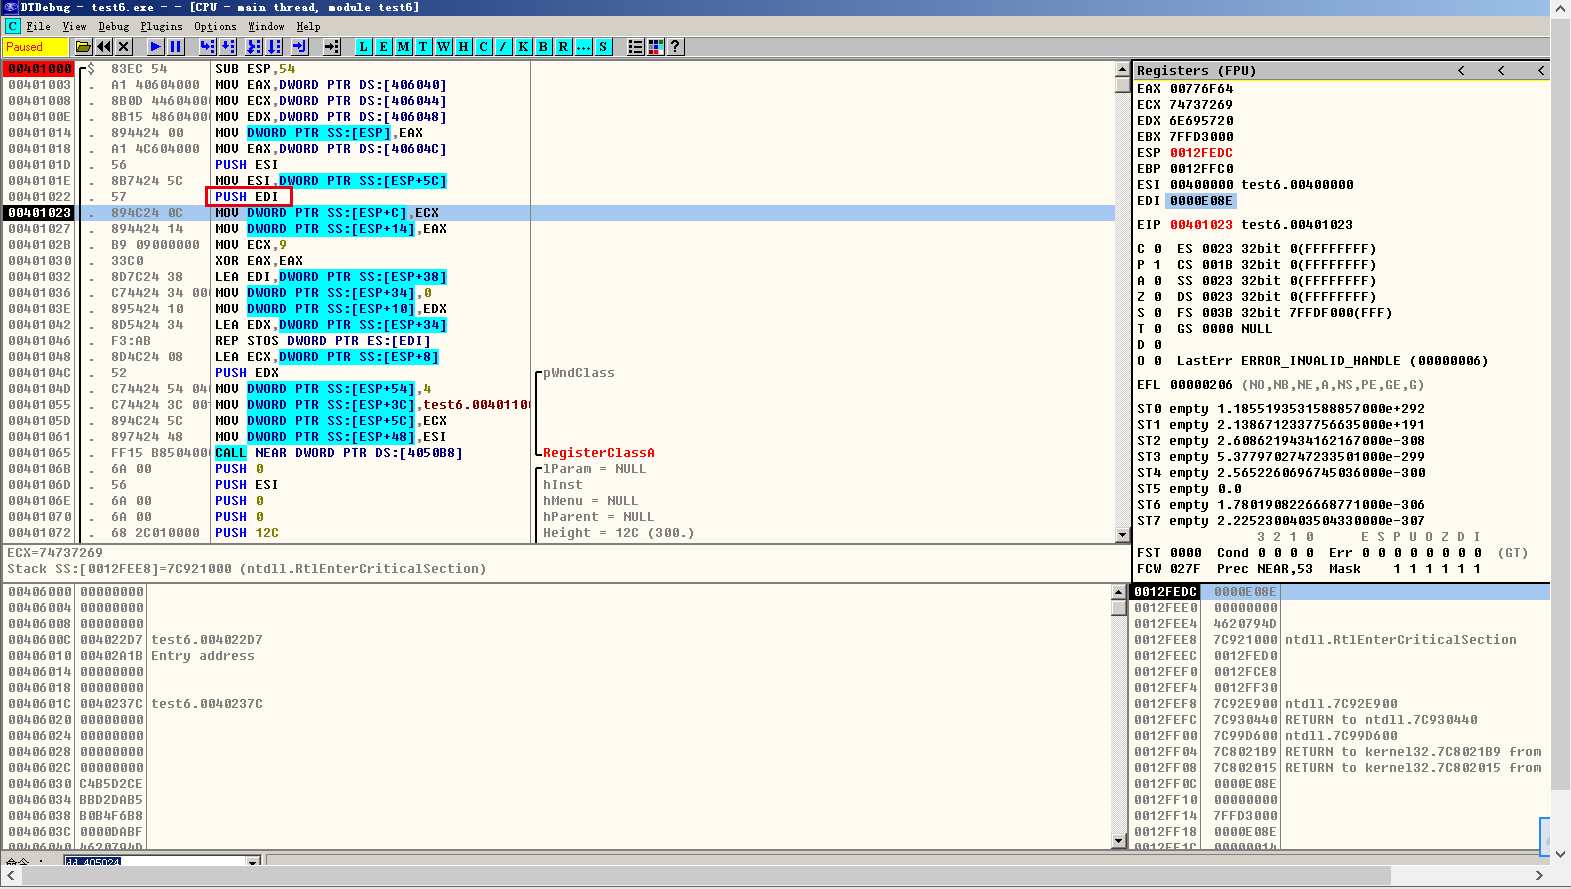1571x889 pixels.
Task: Click into the command bar input field
Action: point(155,861)
